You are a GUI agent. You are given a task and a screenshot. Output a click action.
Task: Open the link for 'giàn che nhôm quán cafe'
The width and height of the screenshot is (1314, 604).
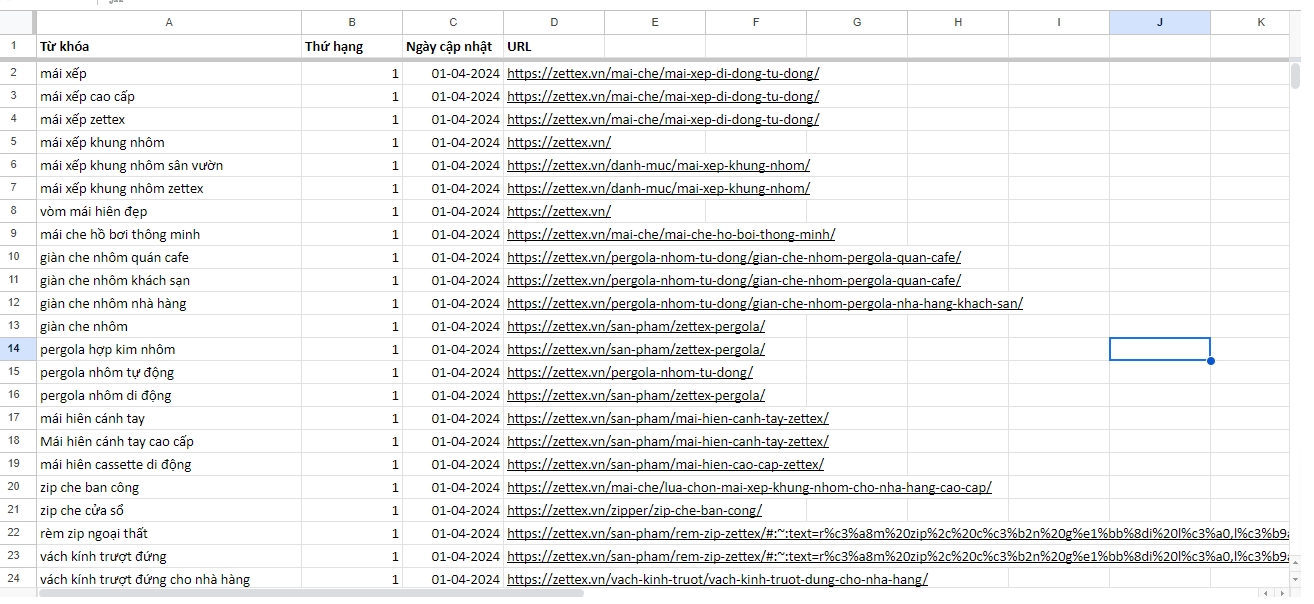tap(734, 257)
